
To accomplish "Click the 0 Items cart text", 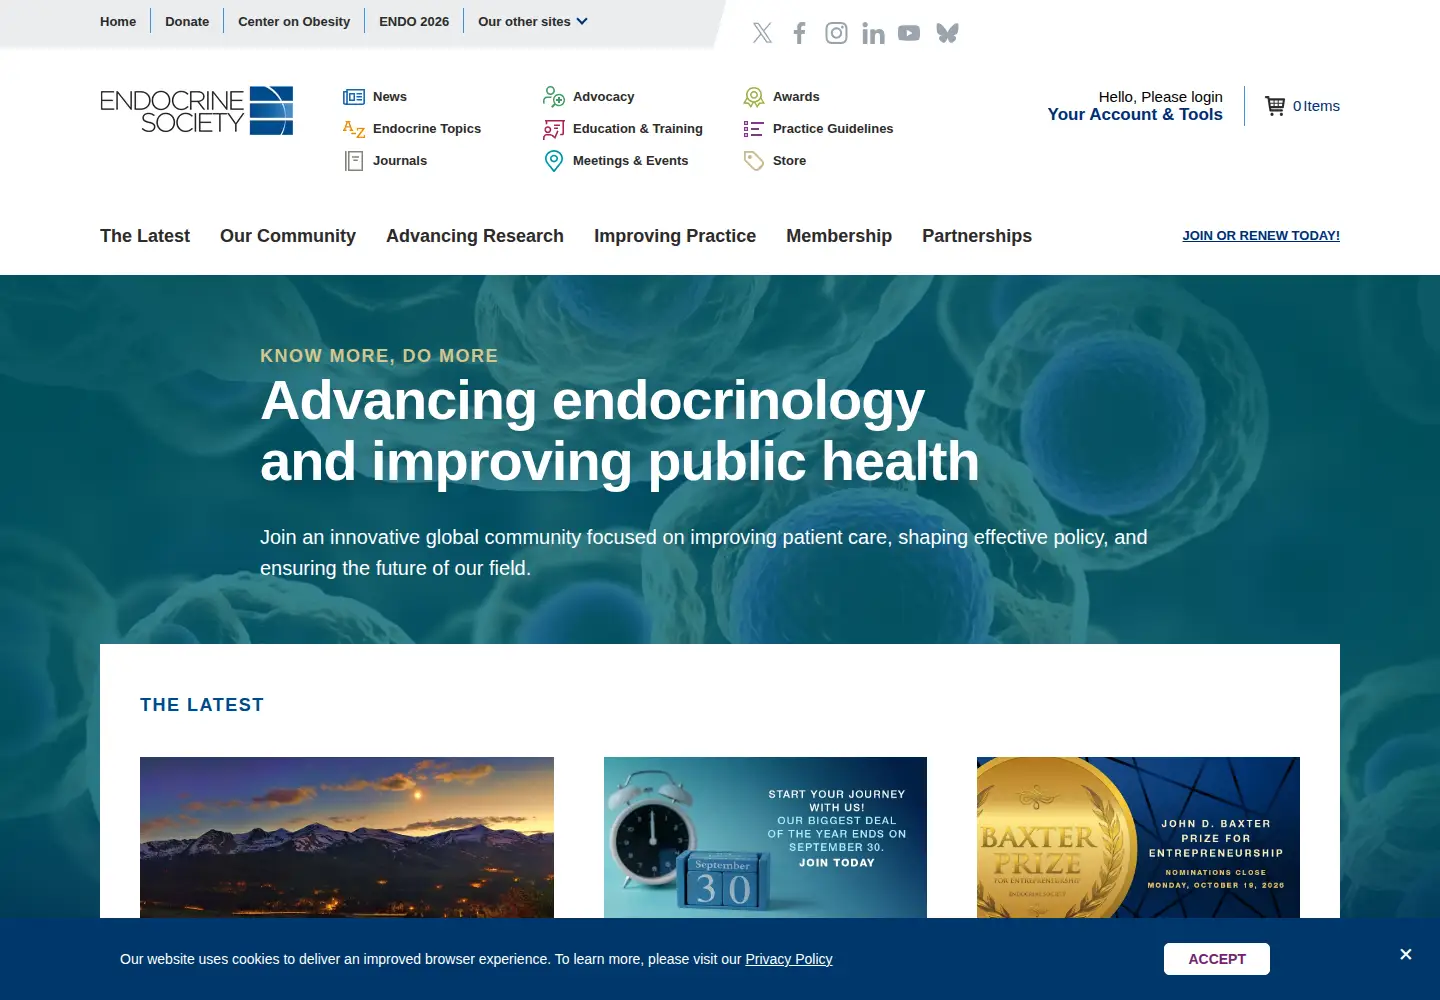I will pos(1316,106).
